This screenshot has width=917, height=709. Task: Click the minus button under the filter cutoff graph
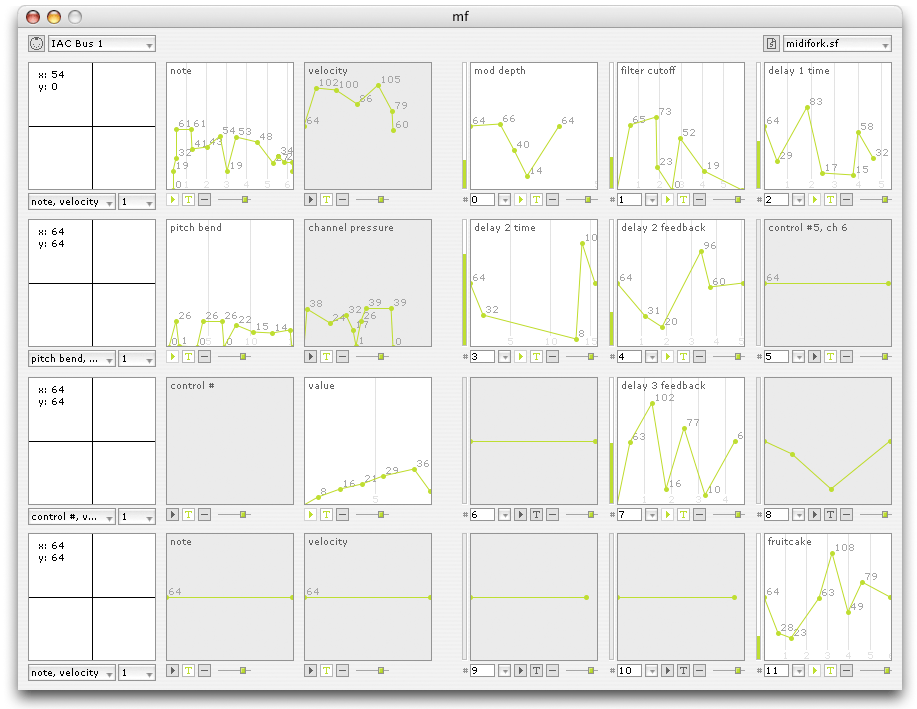tap(699, 200)
